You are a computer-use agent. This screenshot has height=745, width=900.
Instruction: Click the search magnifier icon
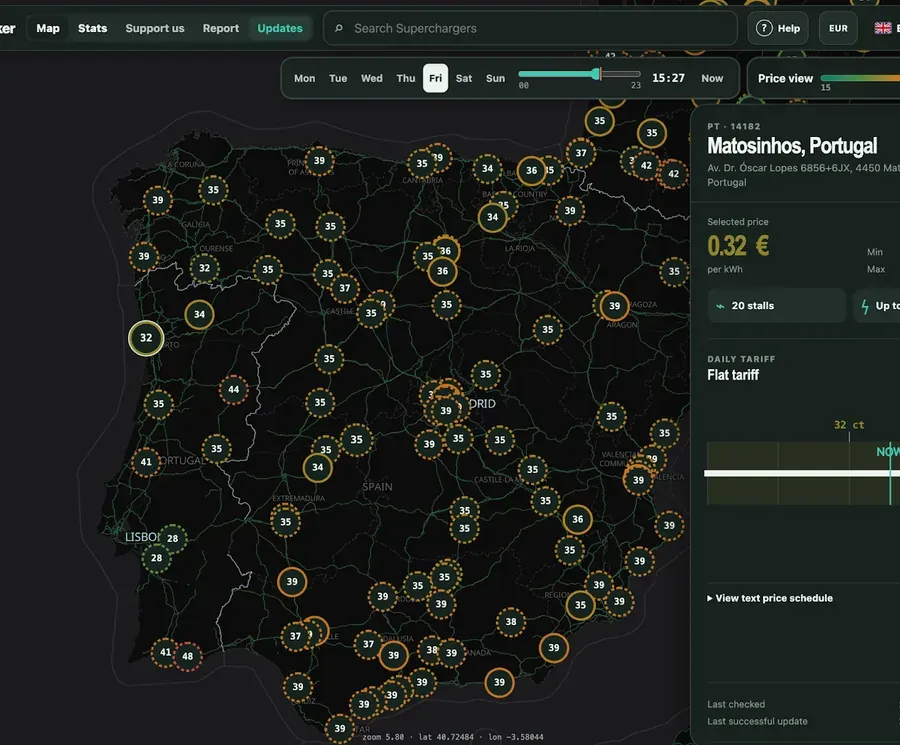pyautogui.click(x=339, y=28)
